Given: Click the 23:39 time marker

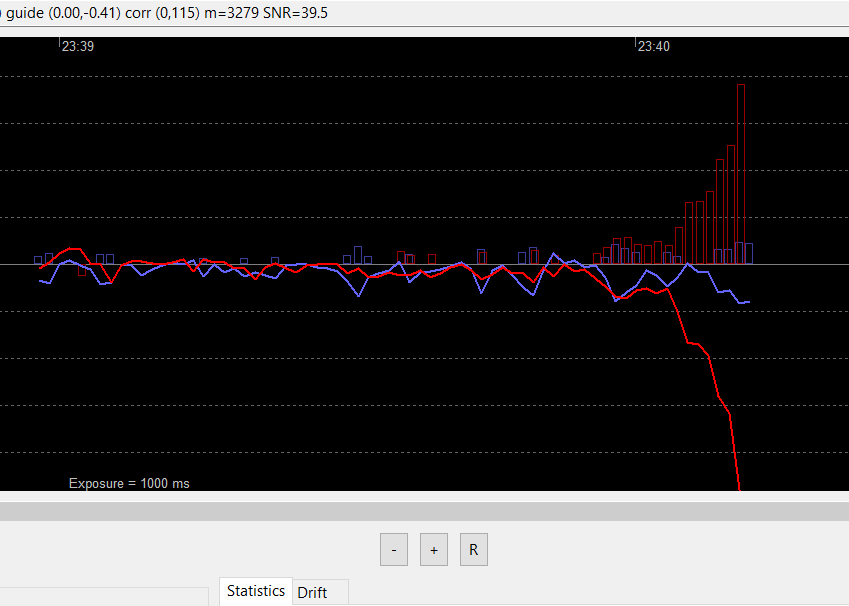Looking at the screenshot, I should pyautogui.click(x=77, y=47).
